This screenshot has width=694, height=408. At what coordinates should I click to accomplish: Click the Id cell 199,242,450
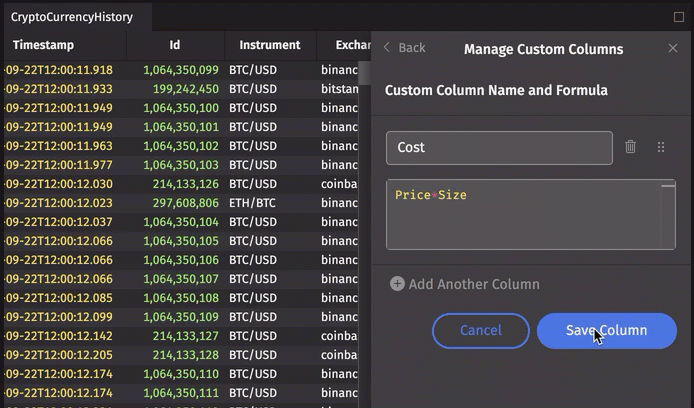click(186, 89)
